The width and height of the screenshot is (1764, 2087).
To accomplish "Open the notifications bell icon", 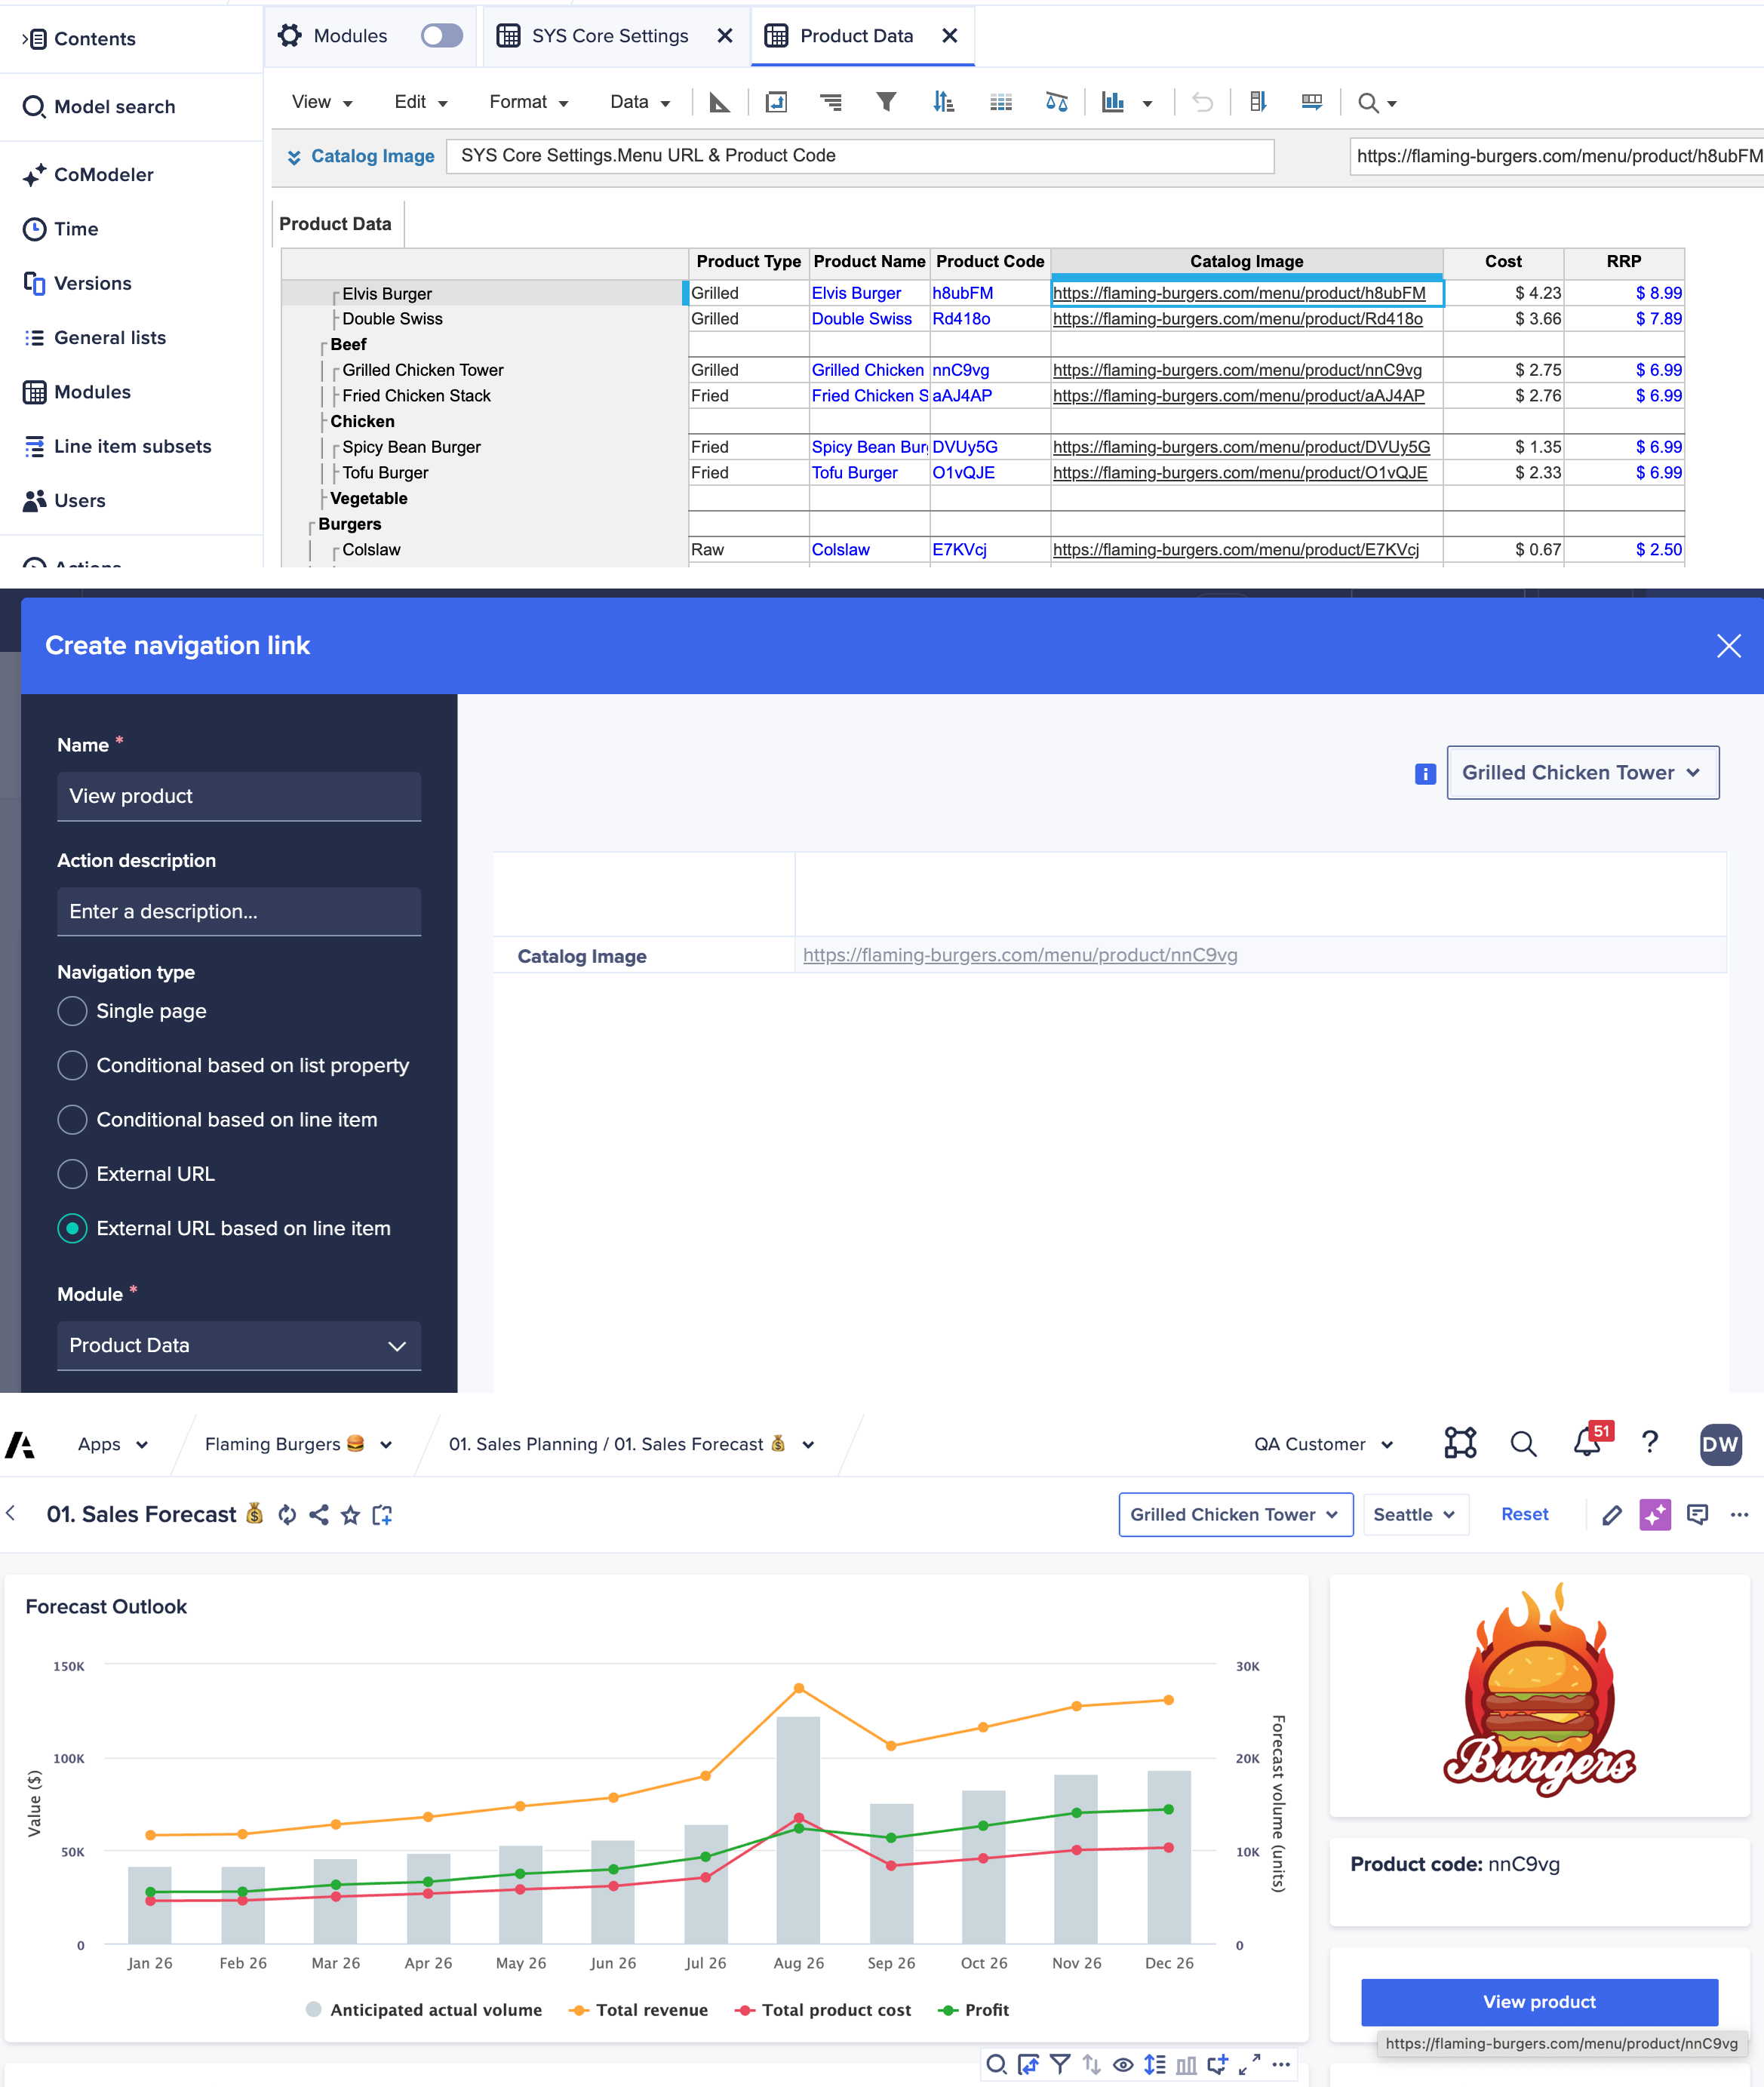I will pyautogui.click(x=1587, y=1443).
